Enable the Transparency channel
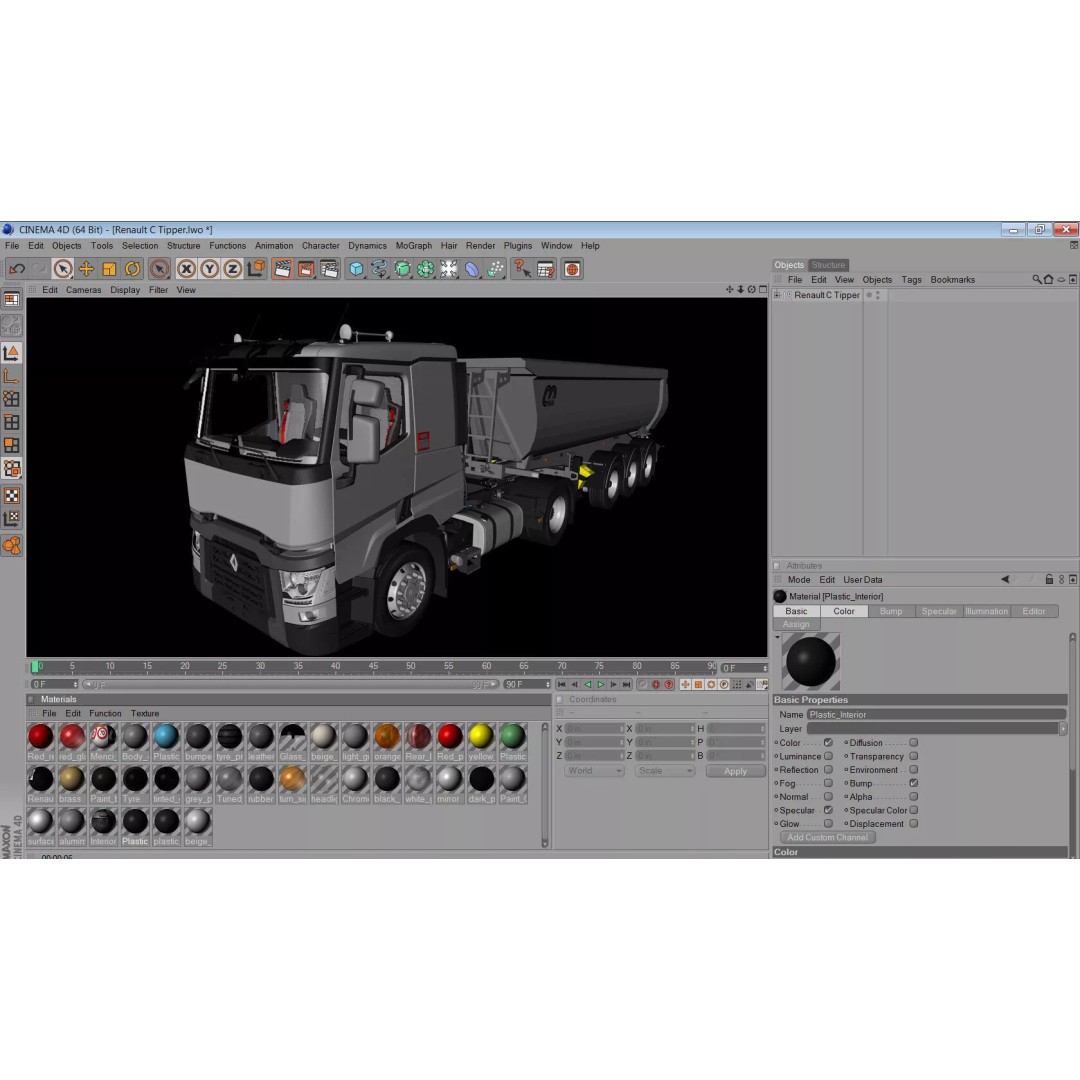The image size is (1080, 1080). [913, 756]
